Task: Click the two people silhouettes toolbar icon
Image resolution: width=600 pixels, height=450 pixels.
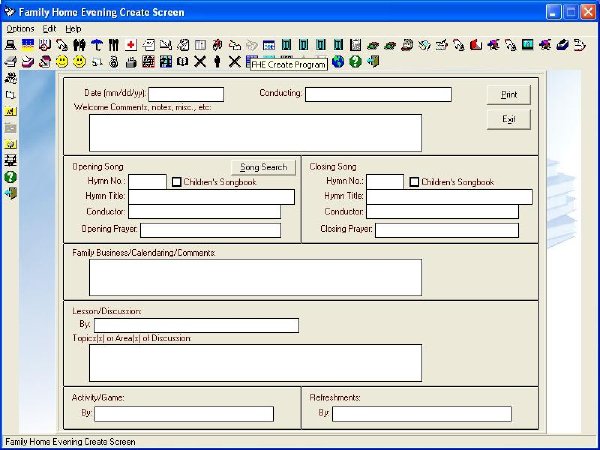Action: coord(79,45)
